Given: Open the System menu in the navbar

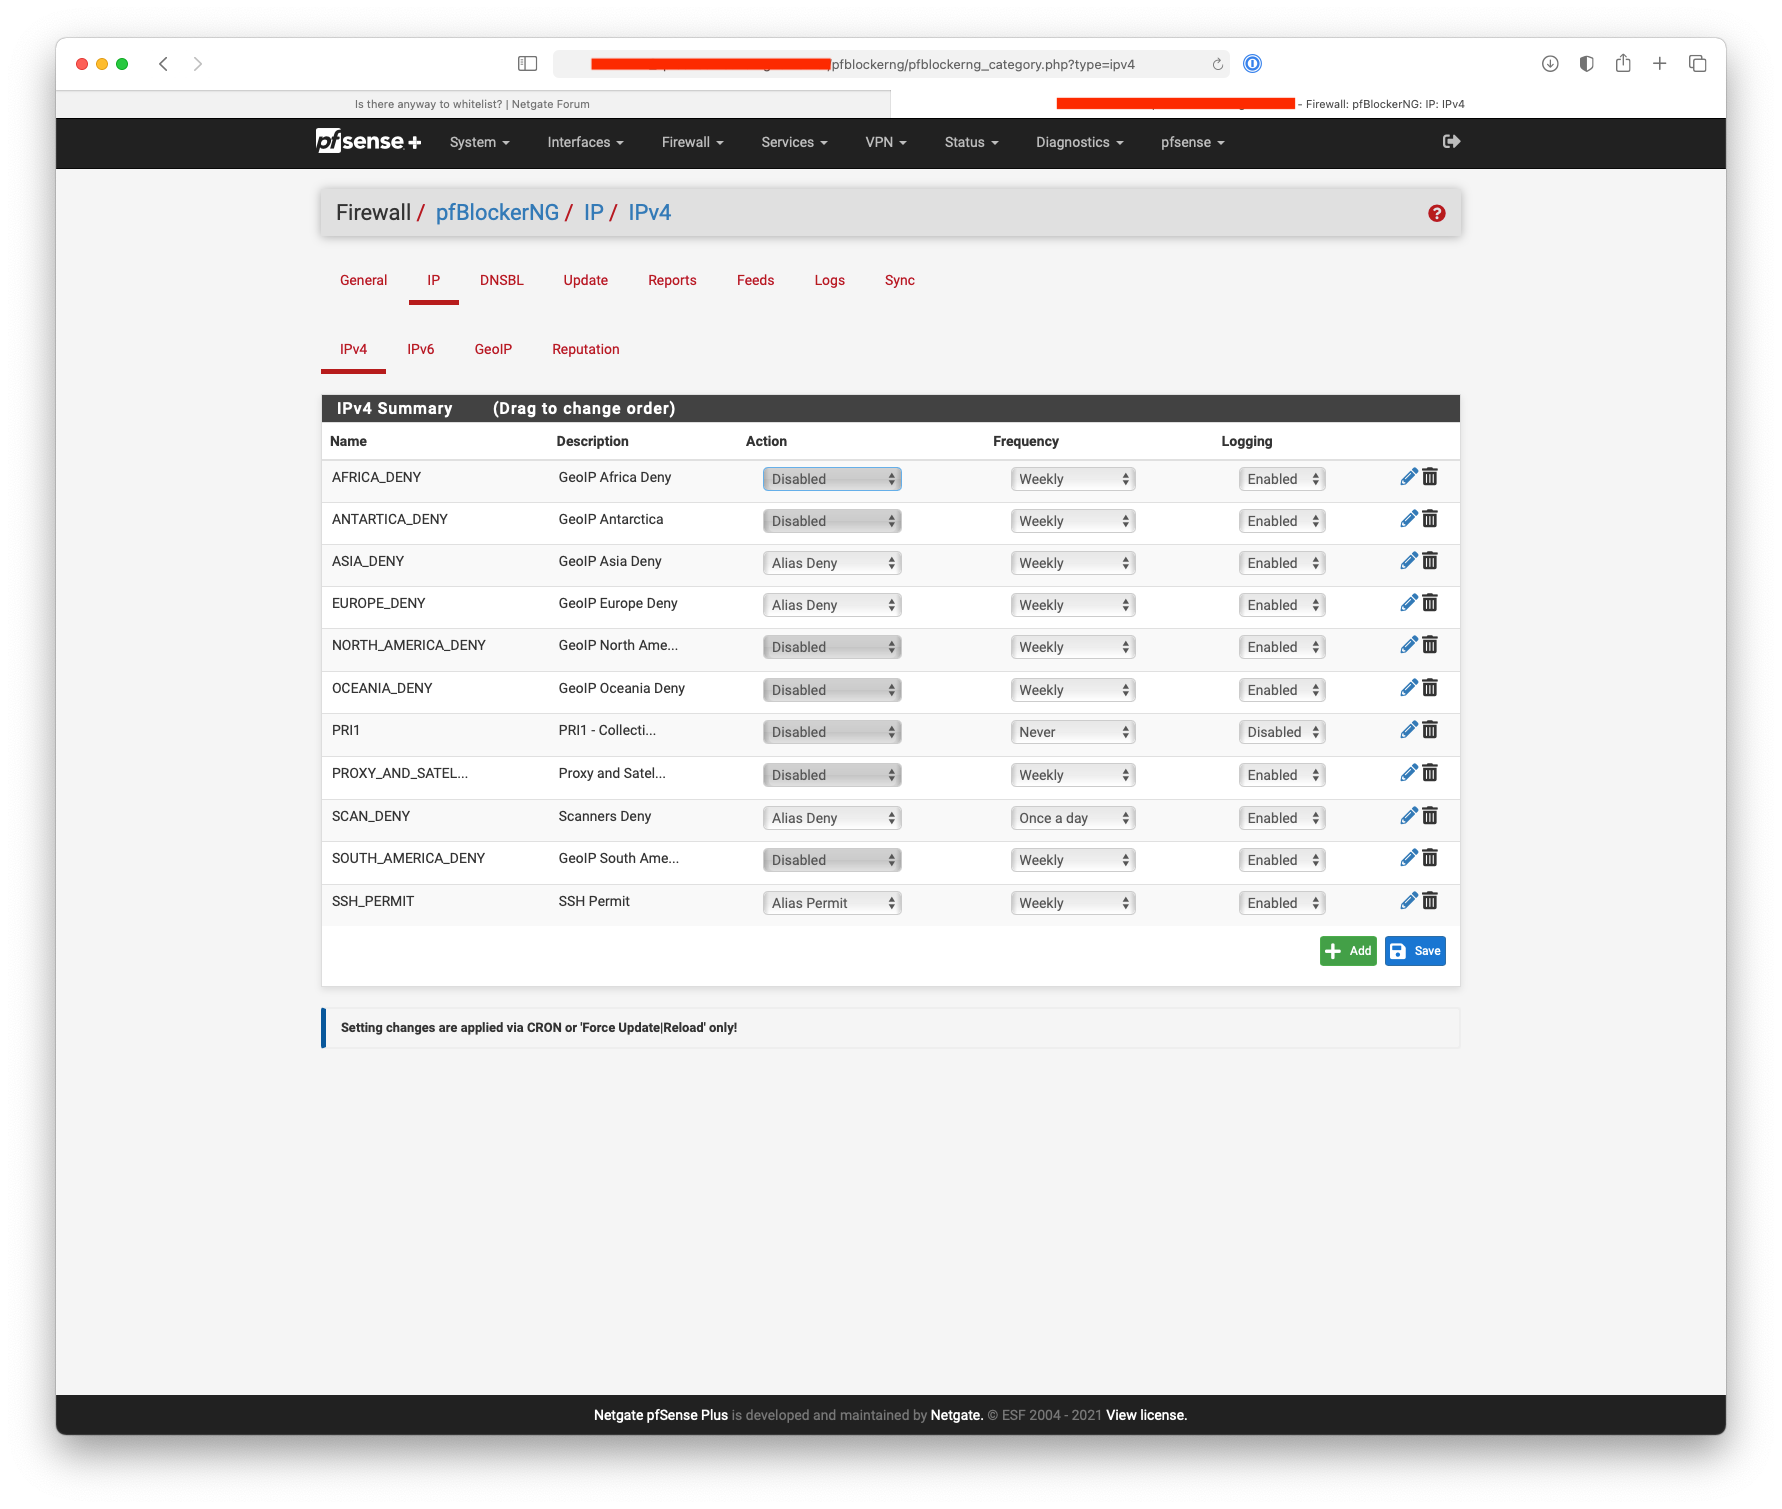Looking at the screenshot, I should (x=479, y=142).
